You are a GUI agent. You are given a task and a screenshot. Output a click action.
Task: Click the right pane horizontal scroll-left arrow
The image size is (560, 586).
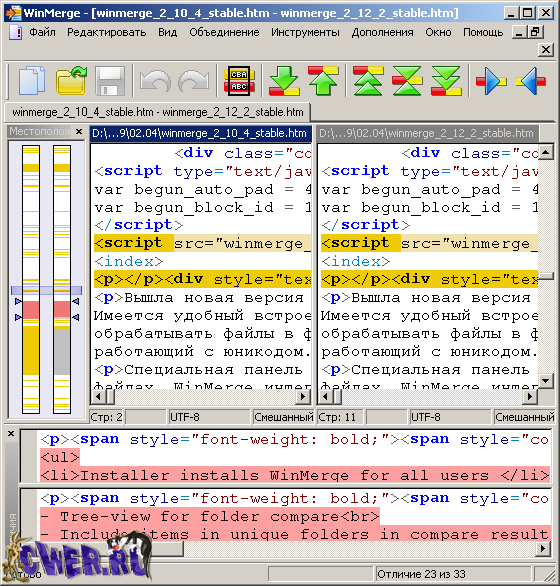point(325,397)
